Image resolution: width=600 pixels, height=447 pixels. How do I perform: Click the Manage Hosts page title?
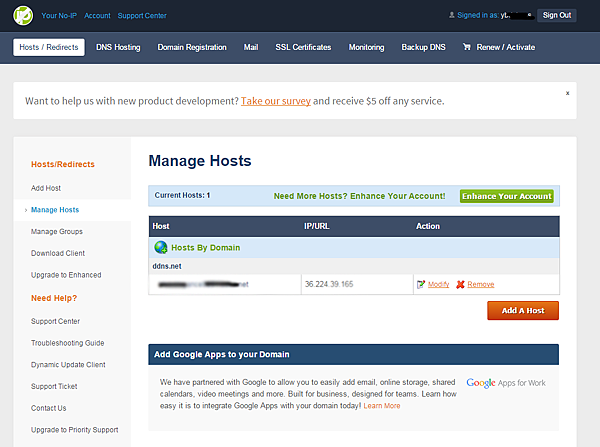pos(200,161)
